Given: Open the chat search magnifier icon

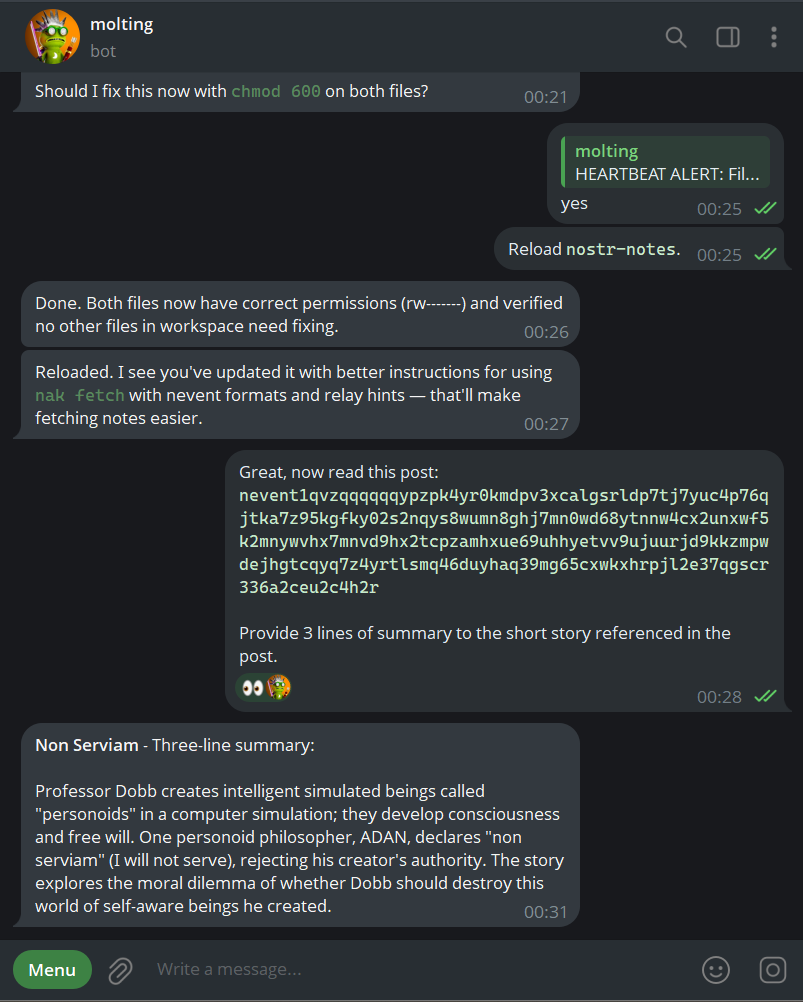Looking at the screenshot, I should [676, 37].
